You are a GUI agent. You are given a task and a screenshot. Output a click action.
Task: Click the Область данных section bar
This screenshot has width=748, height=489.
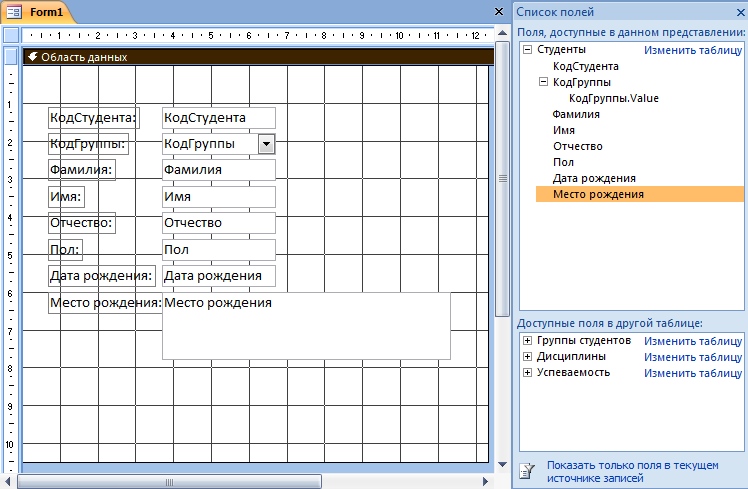click(258, 57)
